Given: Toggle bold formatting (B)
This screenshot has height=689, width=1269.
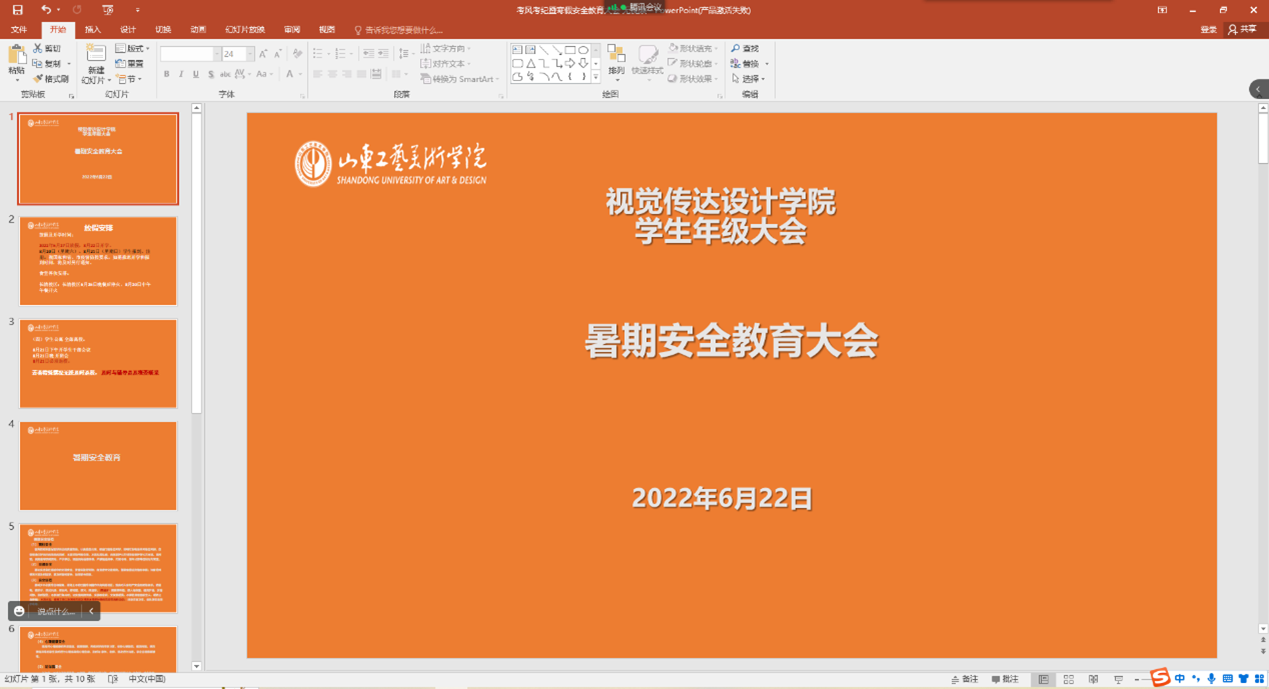Looking at the screenshot, I should coord(167,74).
